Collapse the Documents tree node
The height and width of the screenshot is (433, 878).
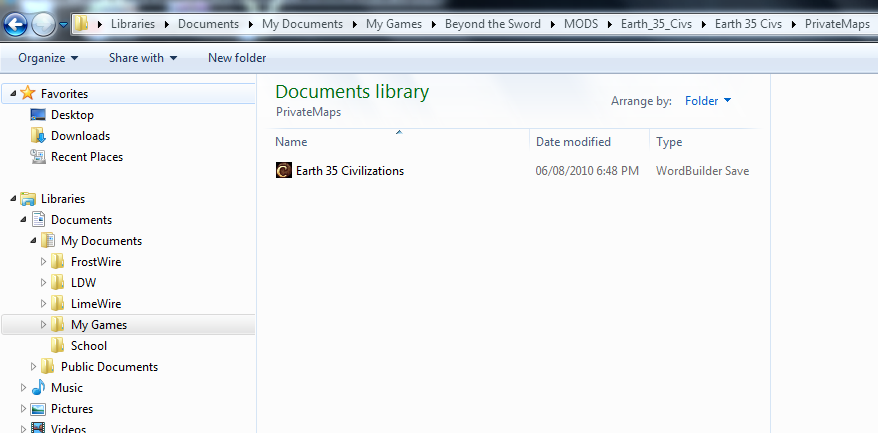[24, 220]
